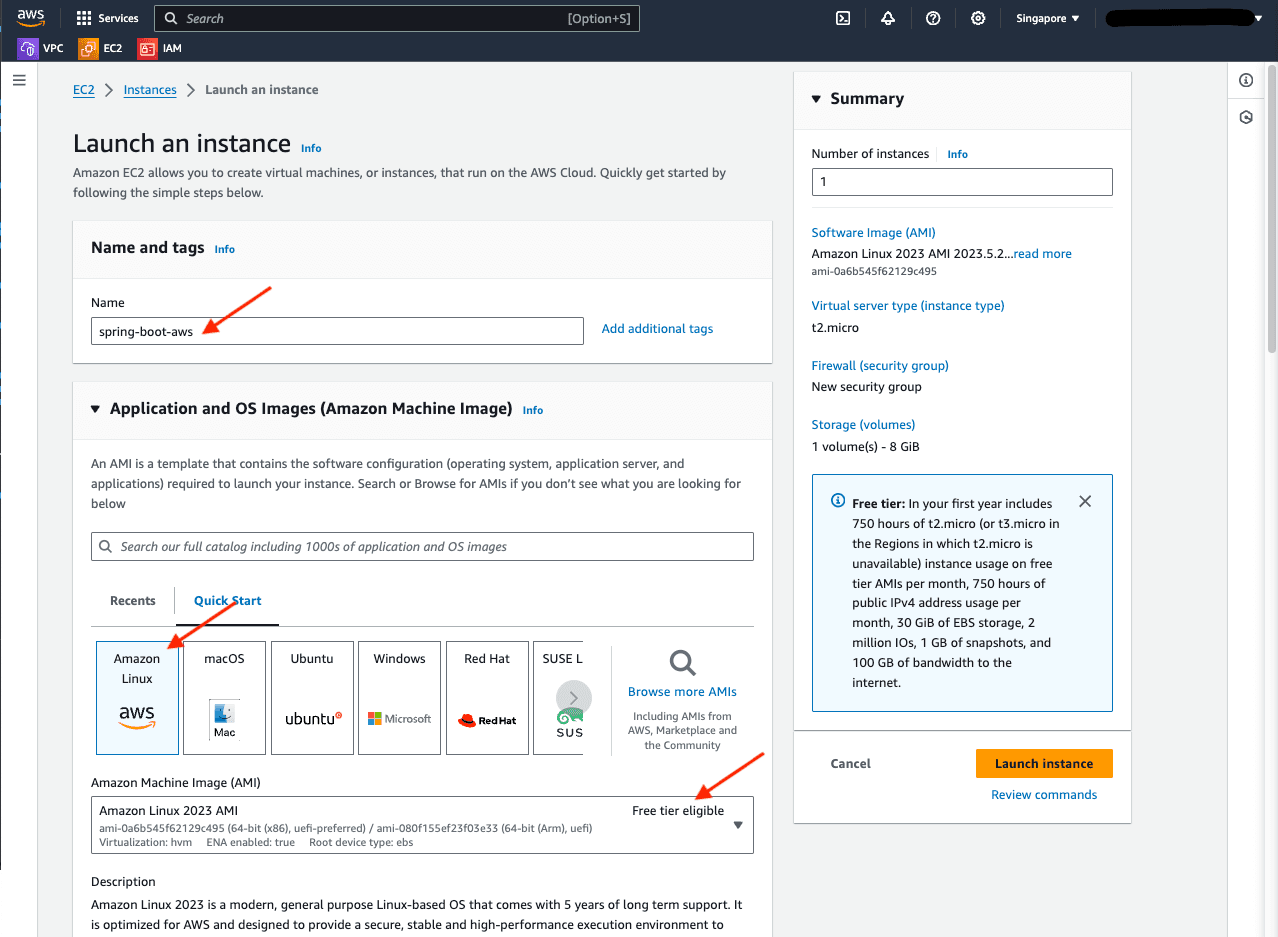
Task: Dismiss the Free tier info box
Action: coord(1085,501)
